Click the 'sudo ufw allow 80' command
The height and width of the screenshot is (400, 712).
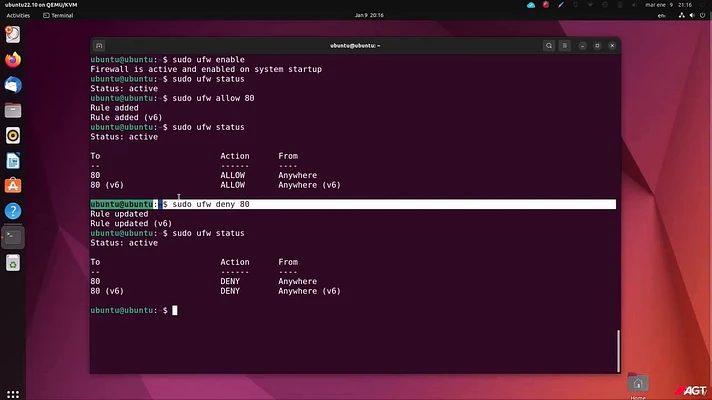213,98
